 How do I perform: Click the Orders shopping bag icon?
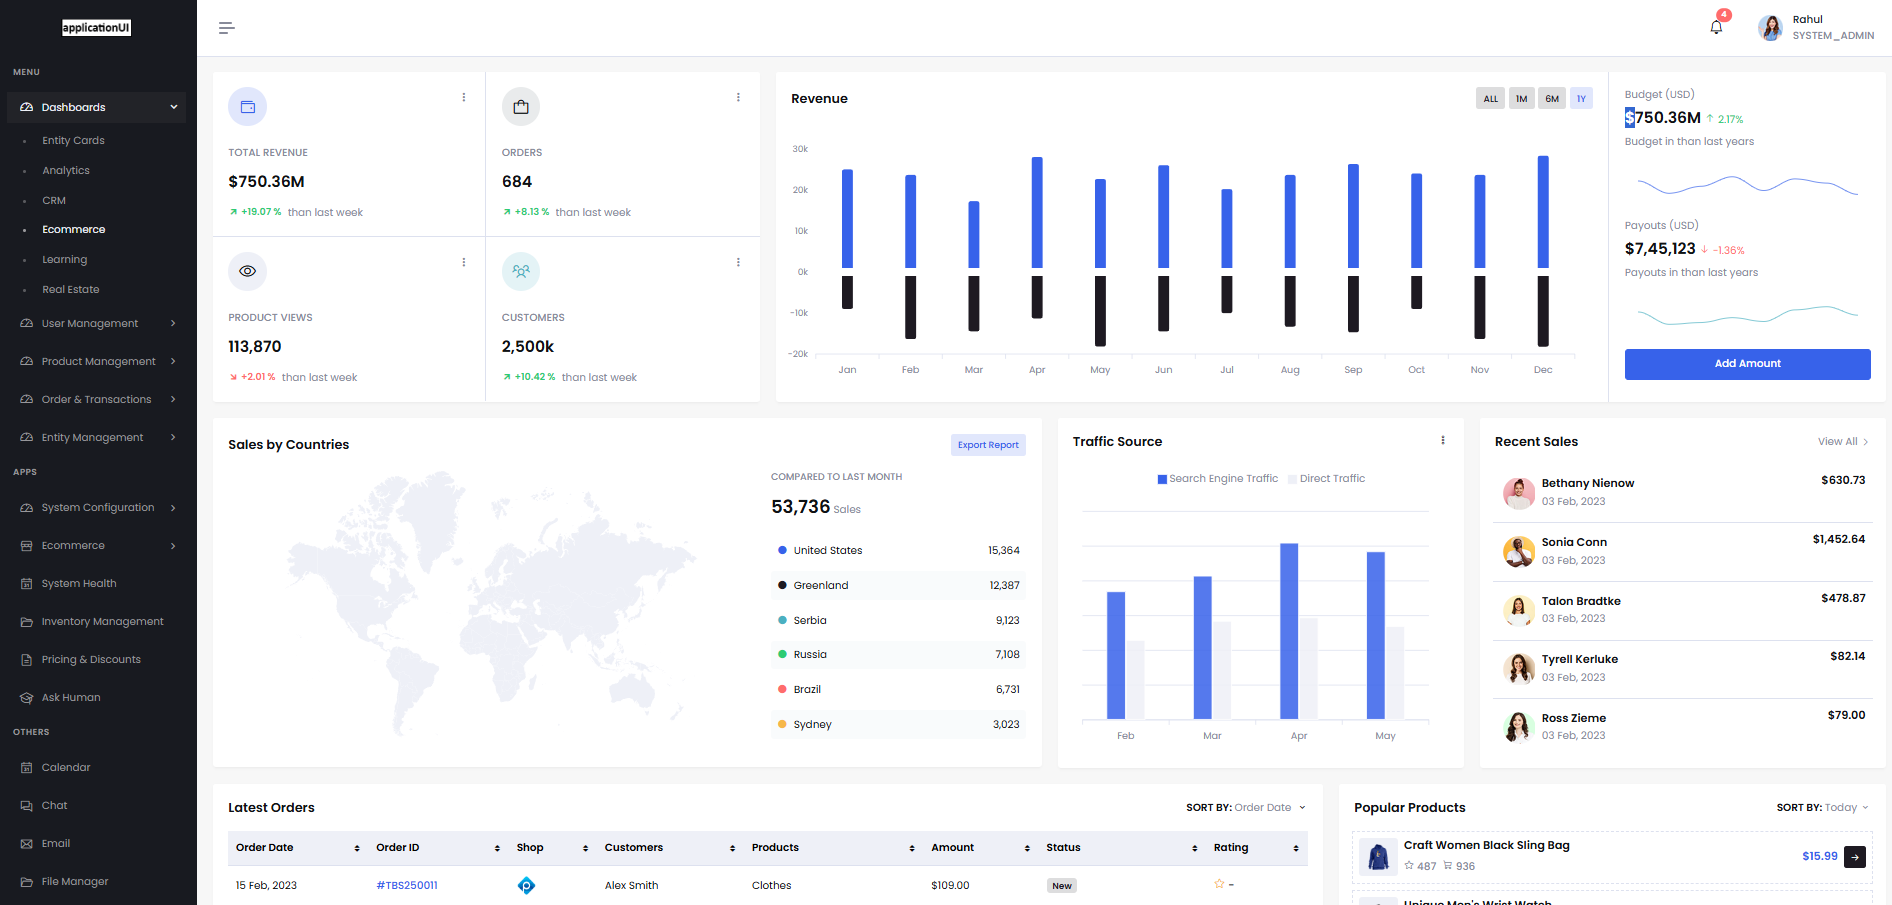520,106
